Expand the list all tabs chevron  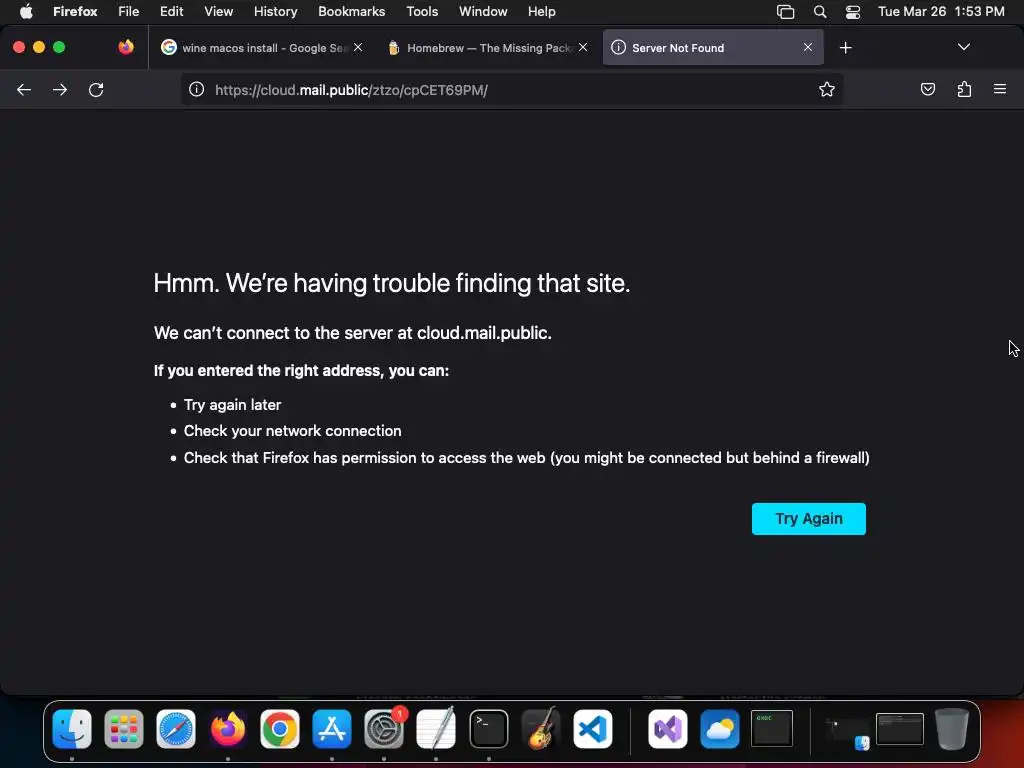pos(964,47)
